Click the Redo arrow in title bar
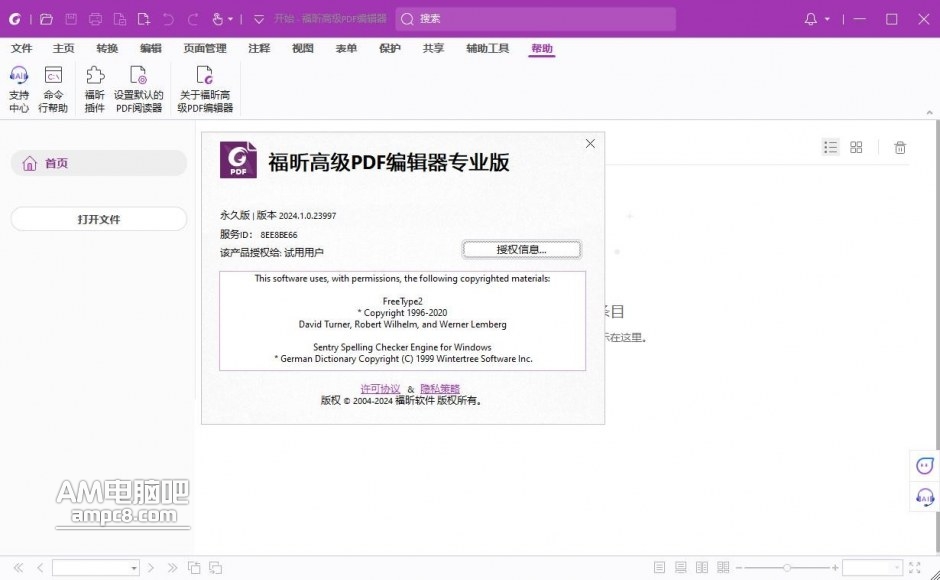This screenshot has width=940, height=580. click(x=193, y=19)
